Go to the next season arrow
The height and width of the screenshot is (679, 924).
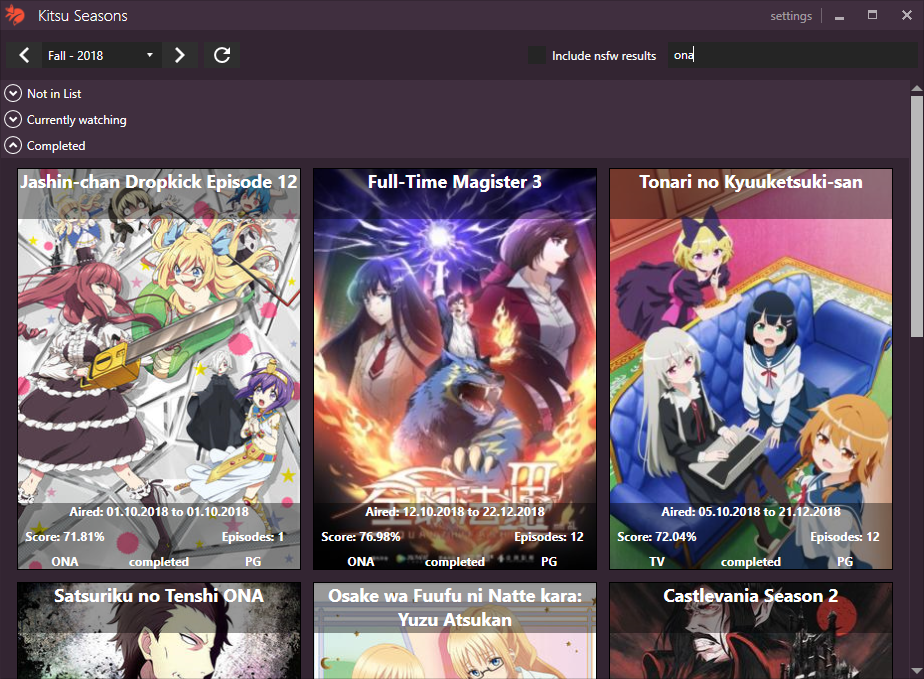click(x=180, y=55)
